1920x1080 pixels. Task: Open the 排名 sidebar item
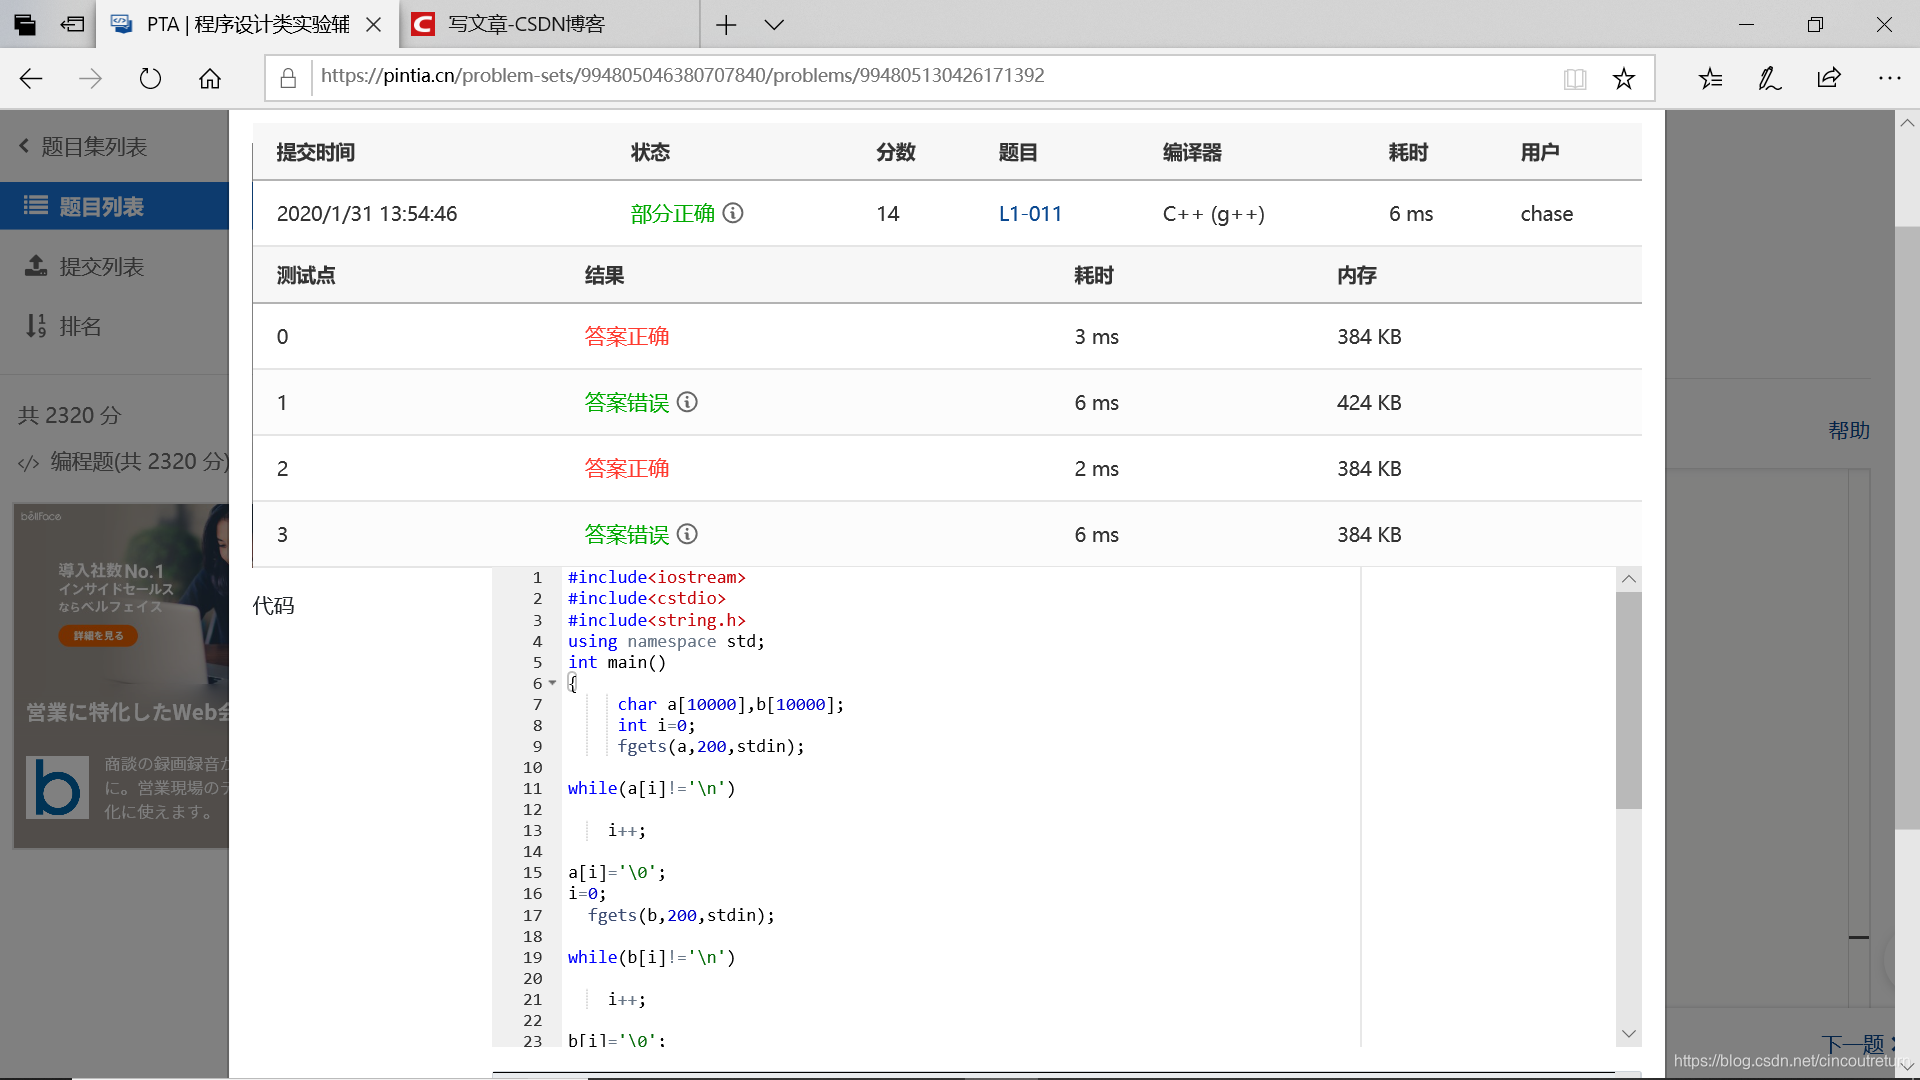tap(80, 326)
